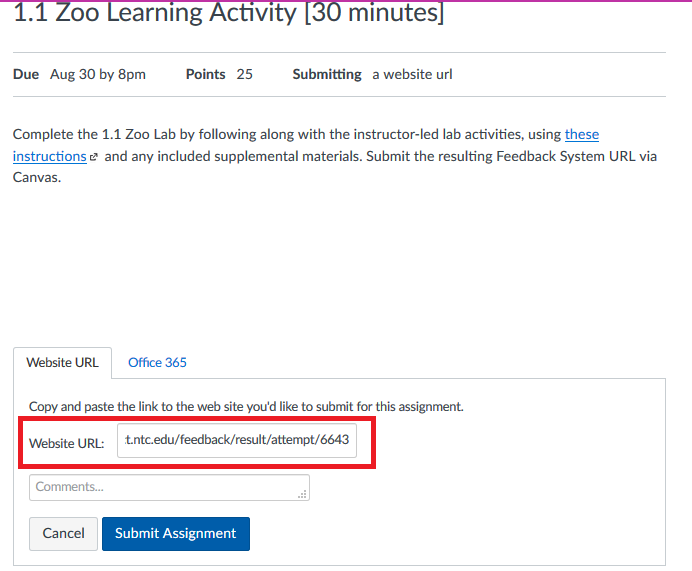The width and height of the screenshot is (692, 571).
Task: Grab the Comments box resize handle
Action: click(x=302, y=494)
